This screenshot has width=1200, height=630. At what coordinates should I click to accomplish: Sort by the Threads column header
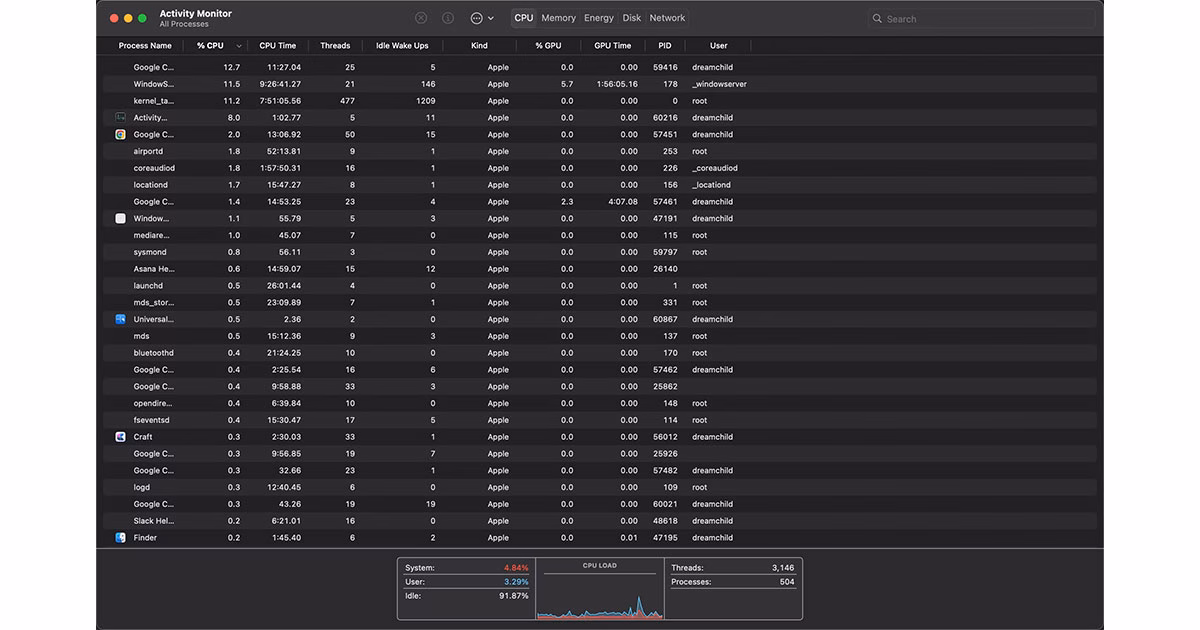pyautogui.click(x=335, y=46)
